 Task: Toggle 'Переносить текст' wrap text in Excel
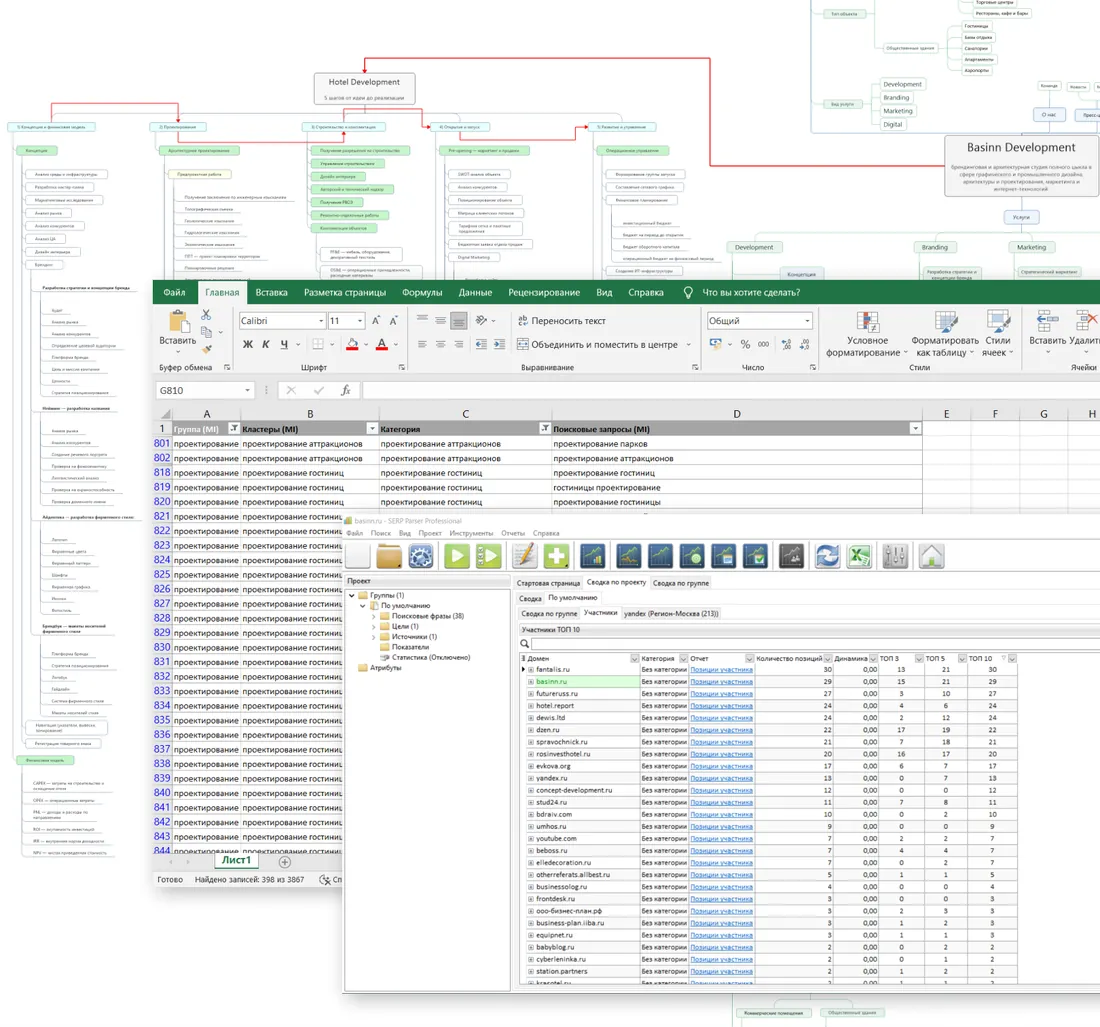tap(561, 321)
